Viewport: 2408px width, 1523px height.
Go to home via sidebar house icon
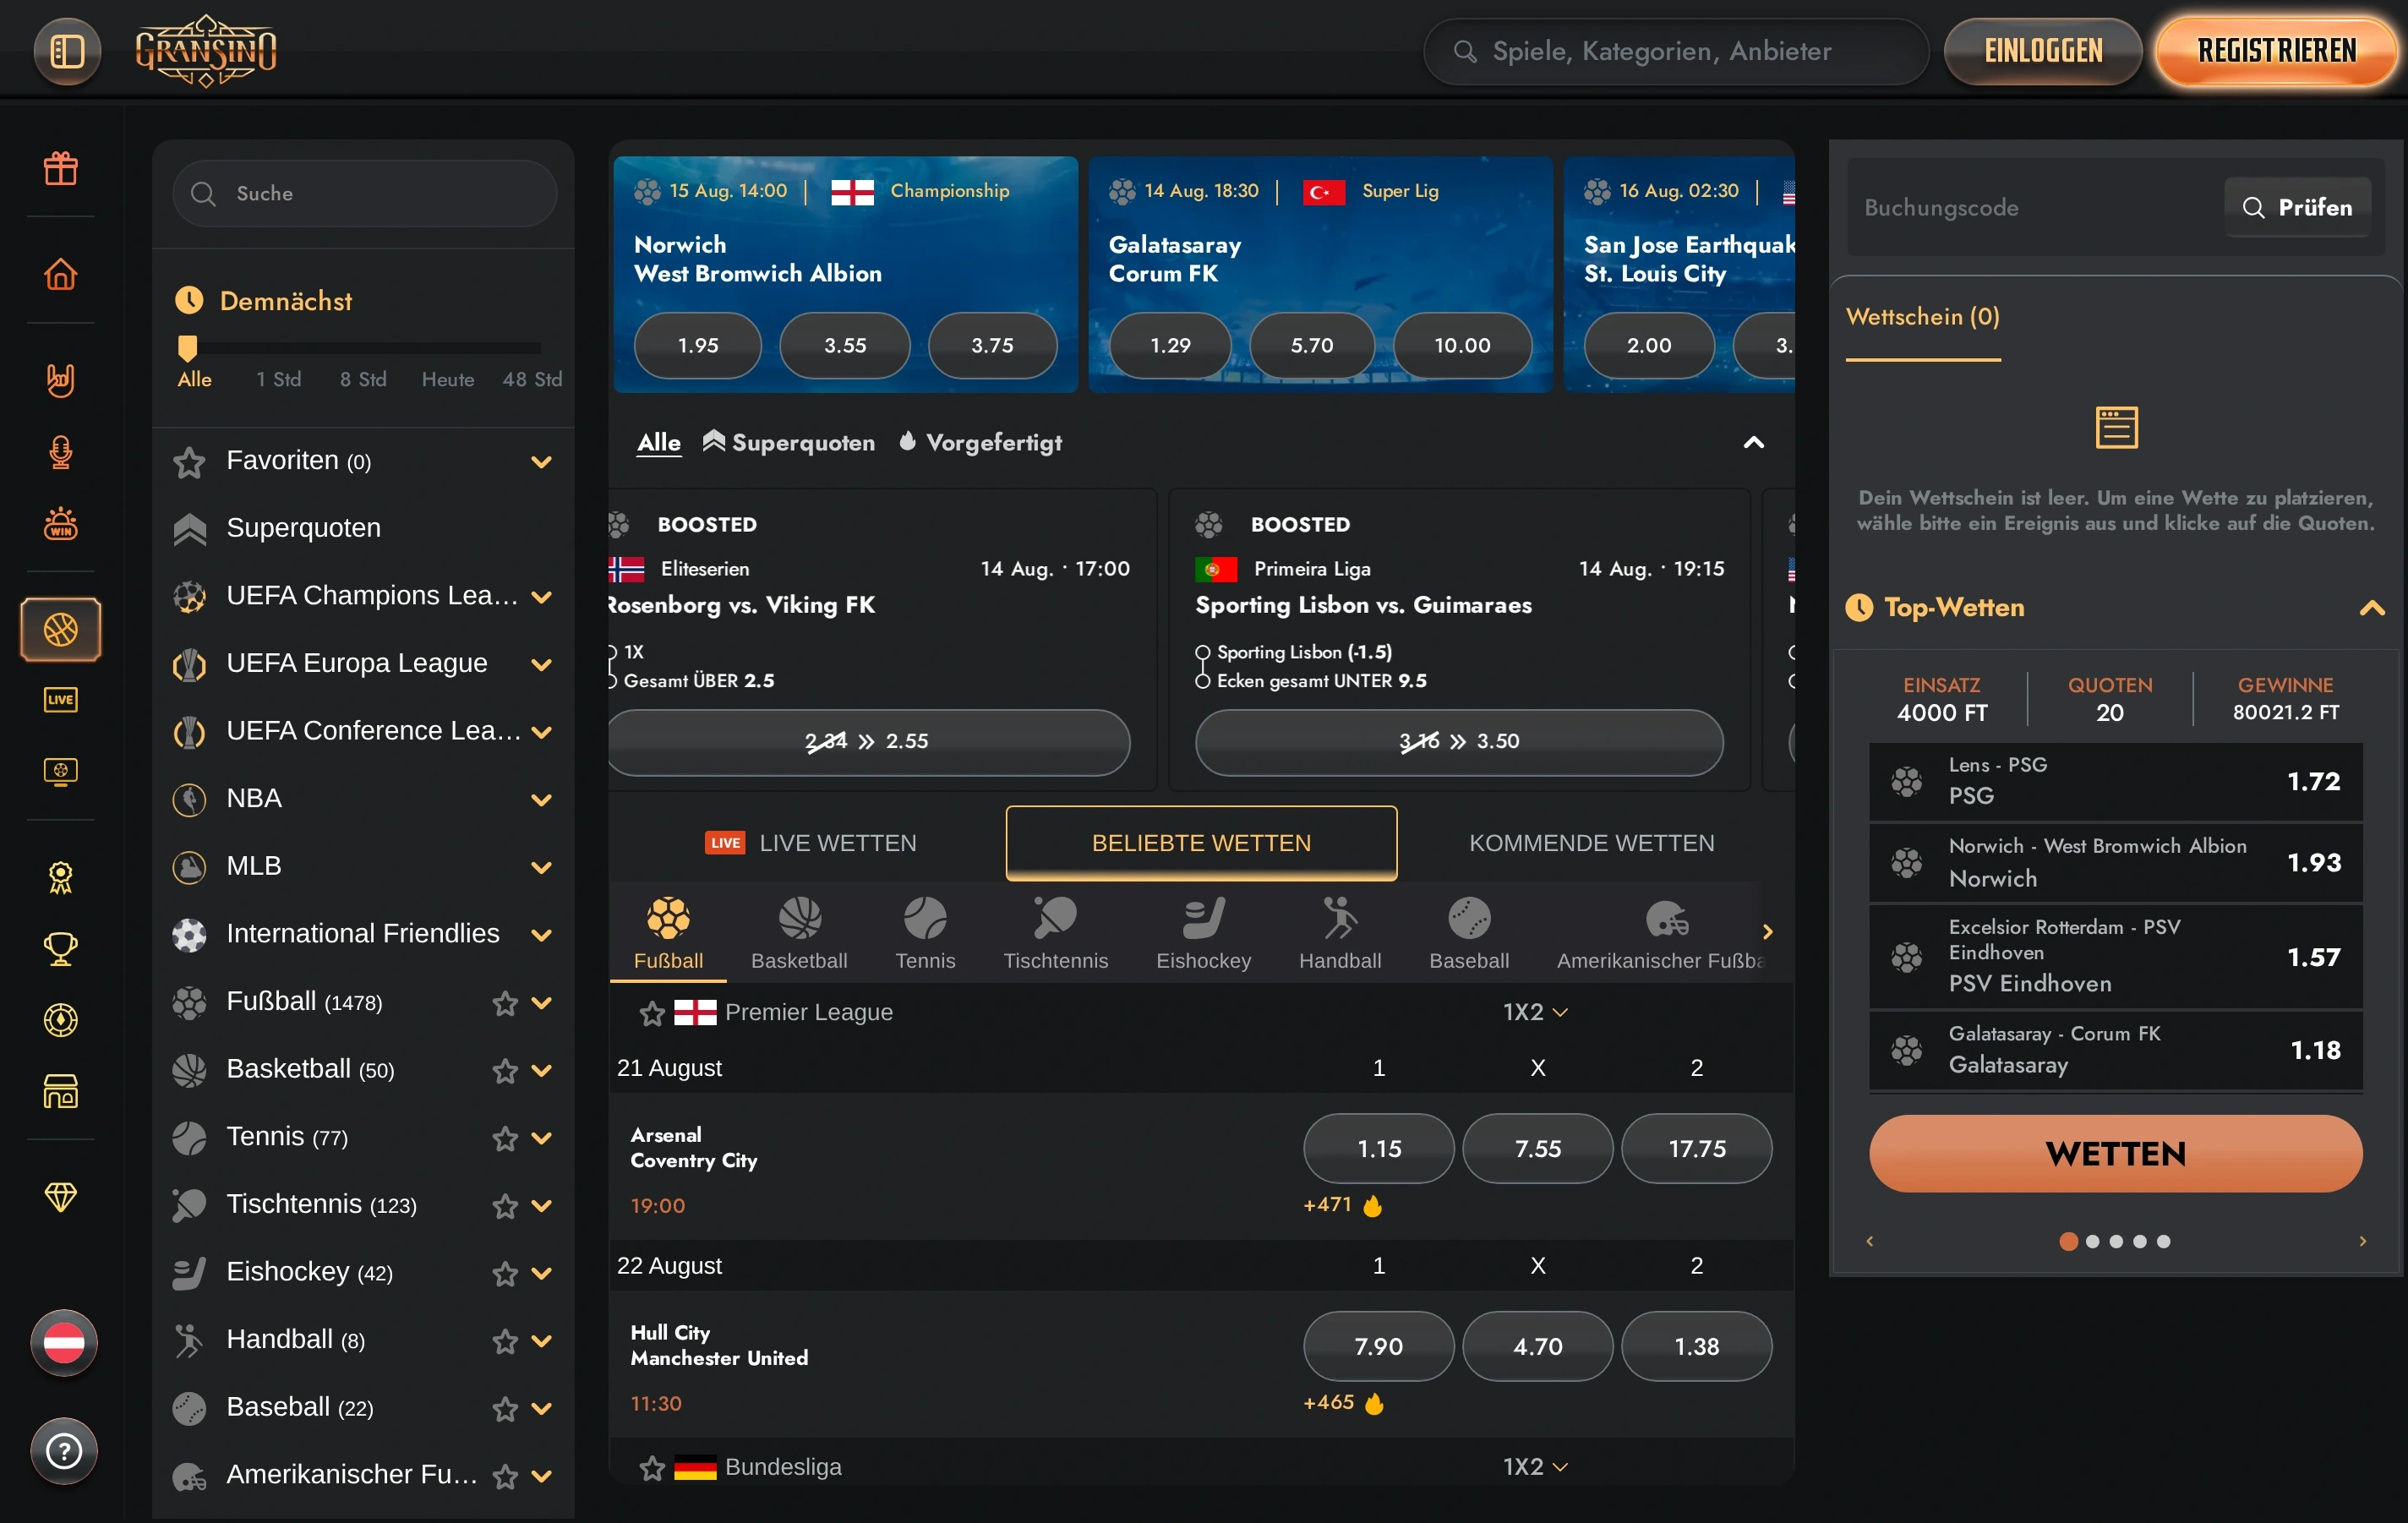pos(61,274)
